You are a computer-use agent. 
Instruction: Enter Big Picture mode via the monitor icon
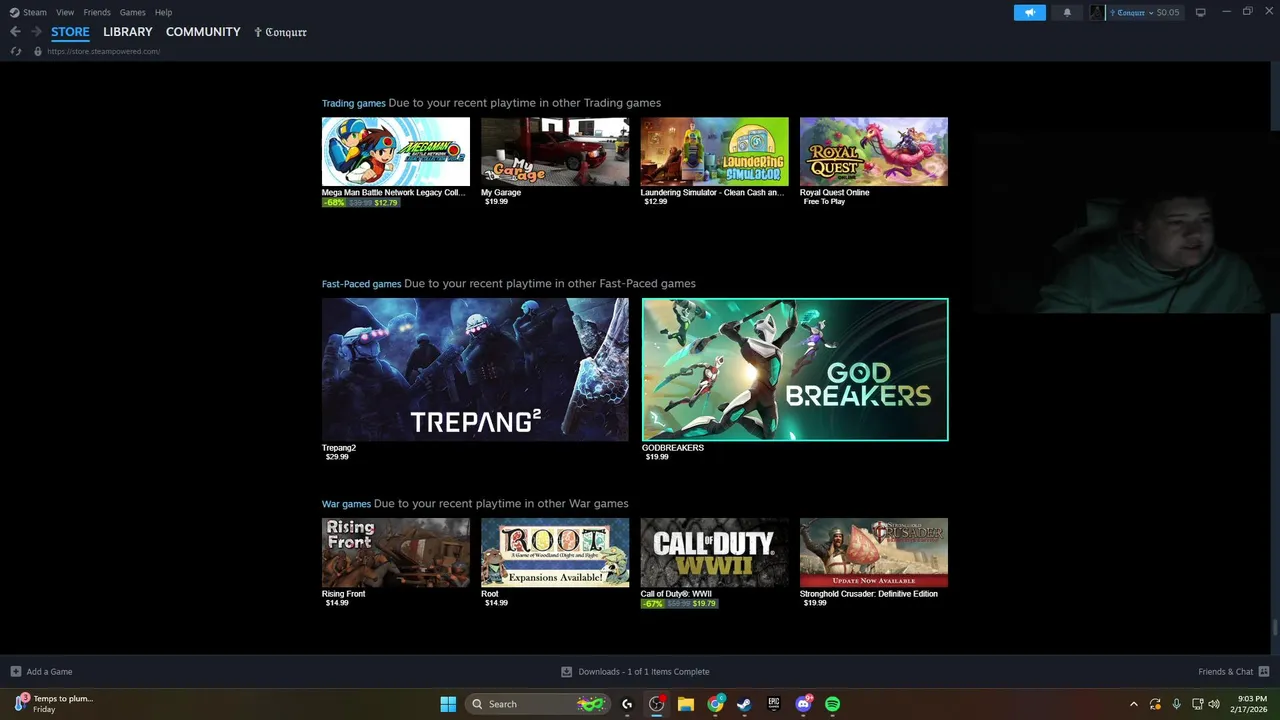(1200, 12)
